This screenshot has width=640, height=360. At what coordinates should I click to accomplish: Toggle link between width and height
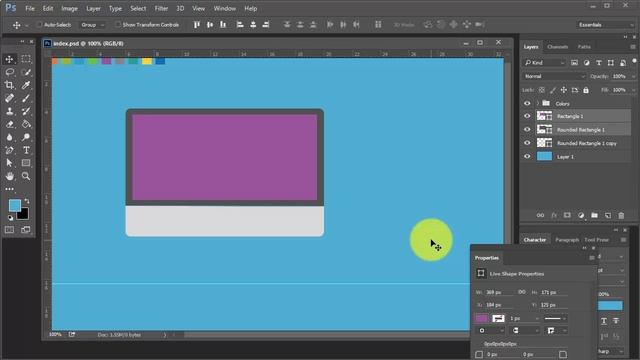coord(522,292)
